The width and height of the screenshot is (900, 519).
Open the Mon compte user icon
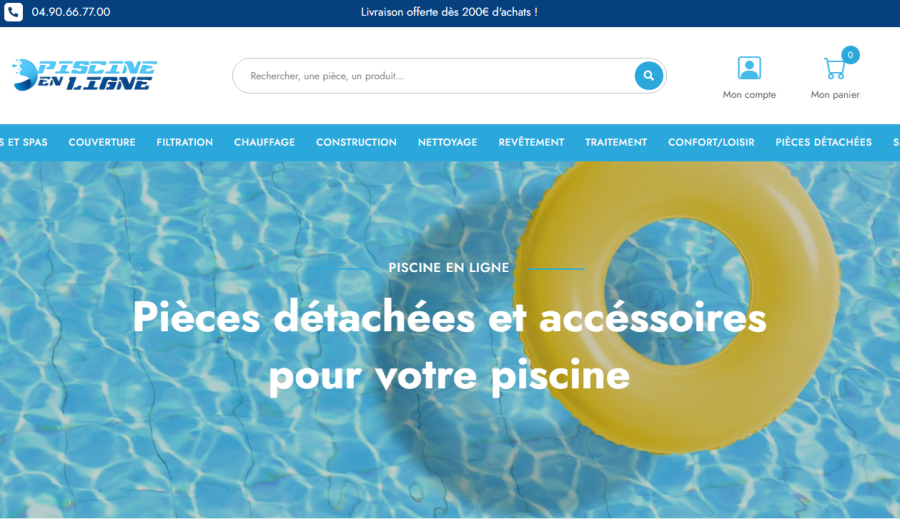(x=749, y=68)
